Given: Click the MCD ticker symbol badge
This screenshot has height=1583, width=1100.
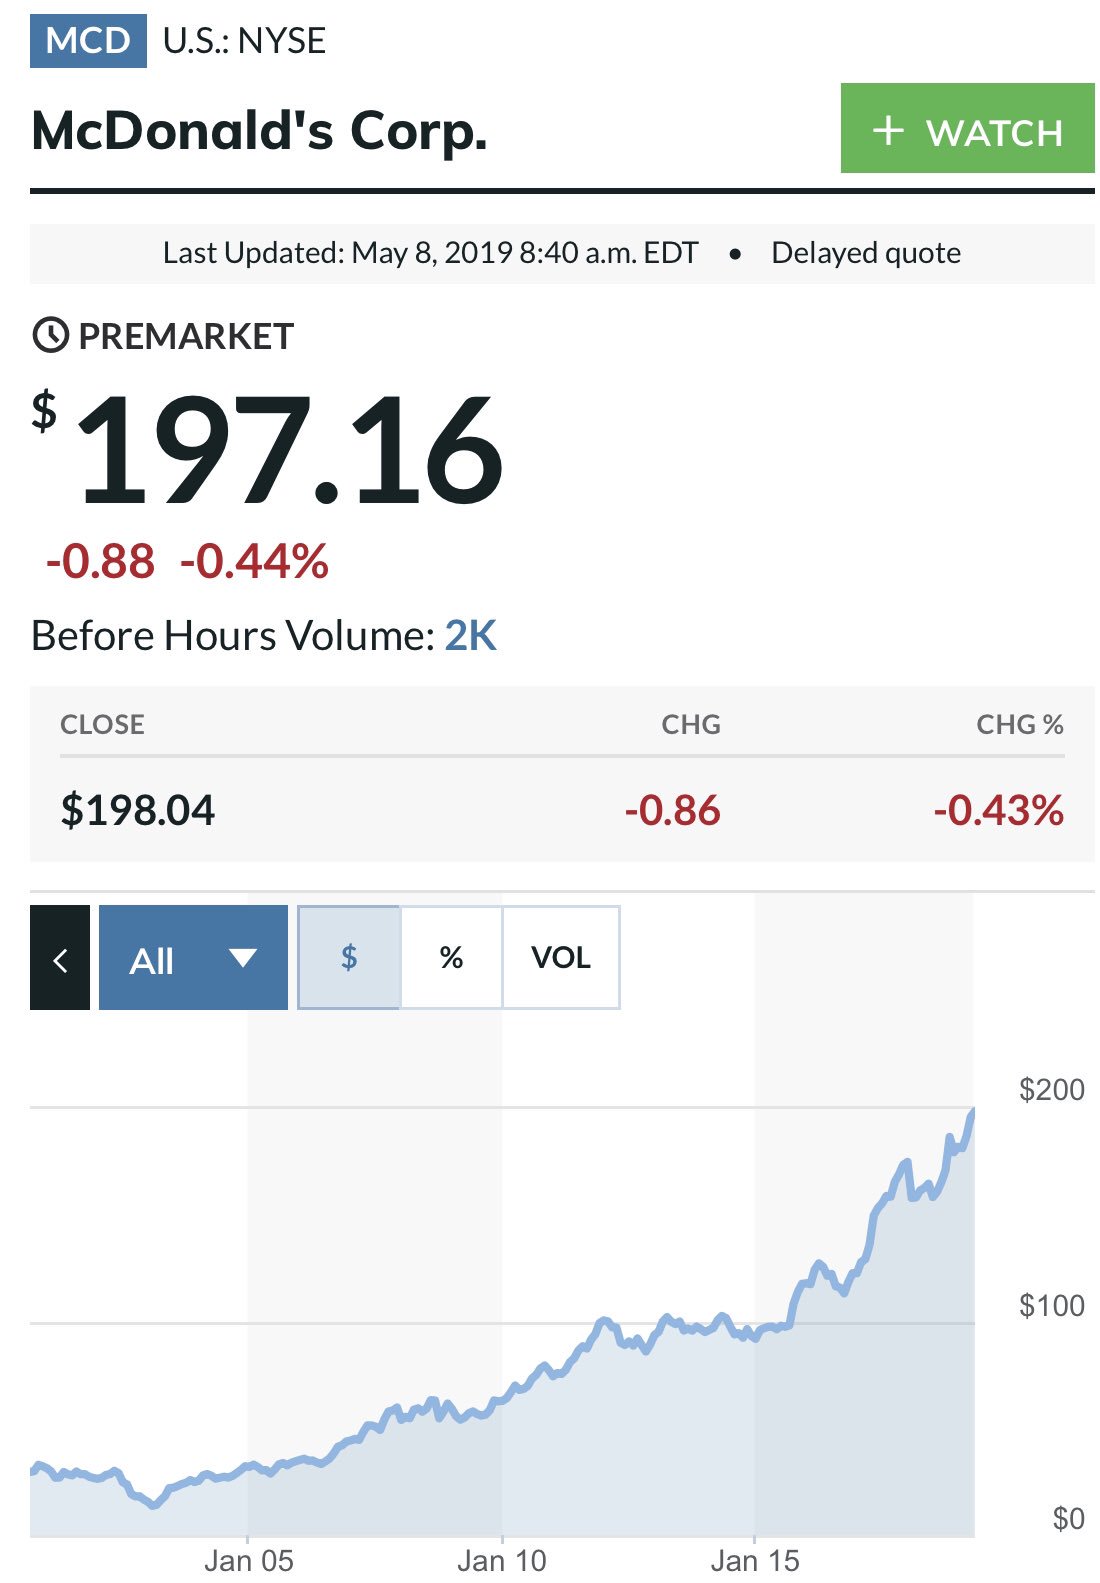Looking at the screenshot, I should pos(88,41).
